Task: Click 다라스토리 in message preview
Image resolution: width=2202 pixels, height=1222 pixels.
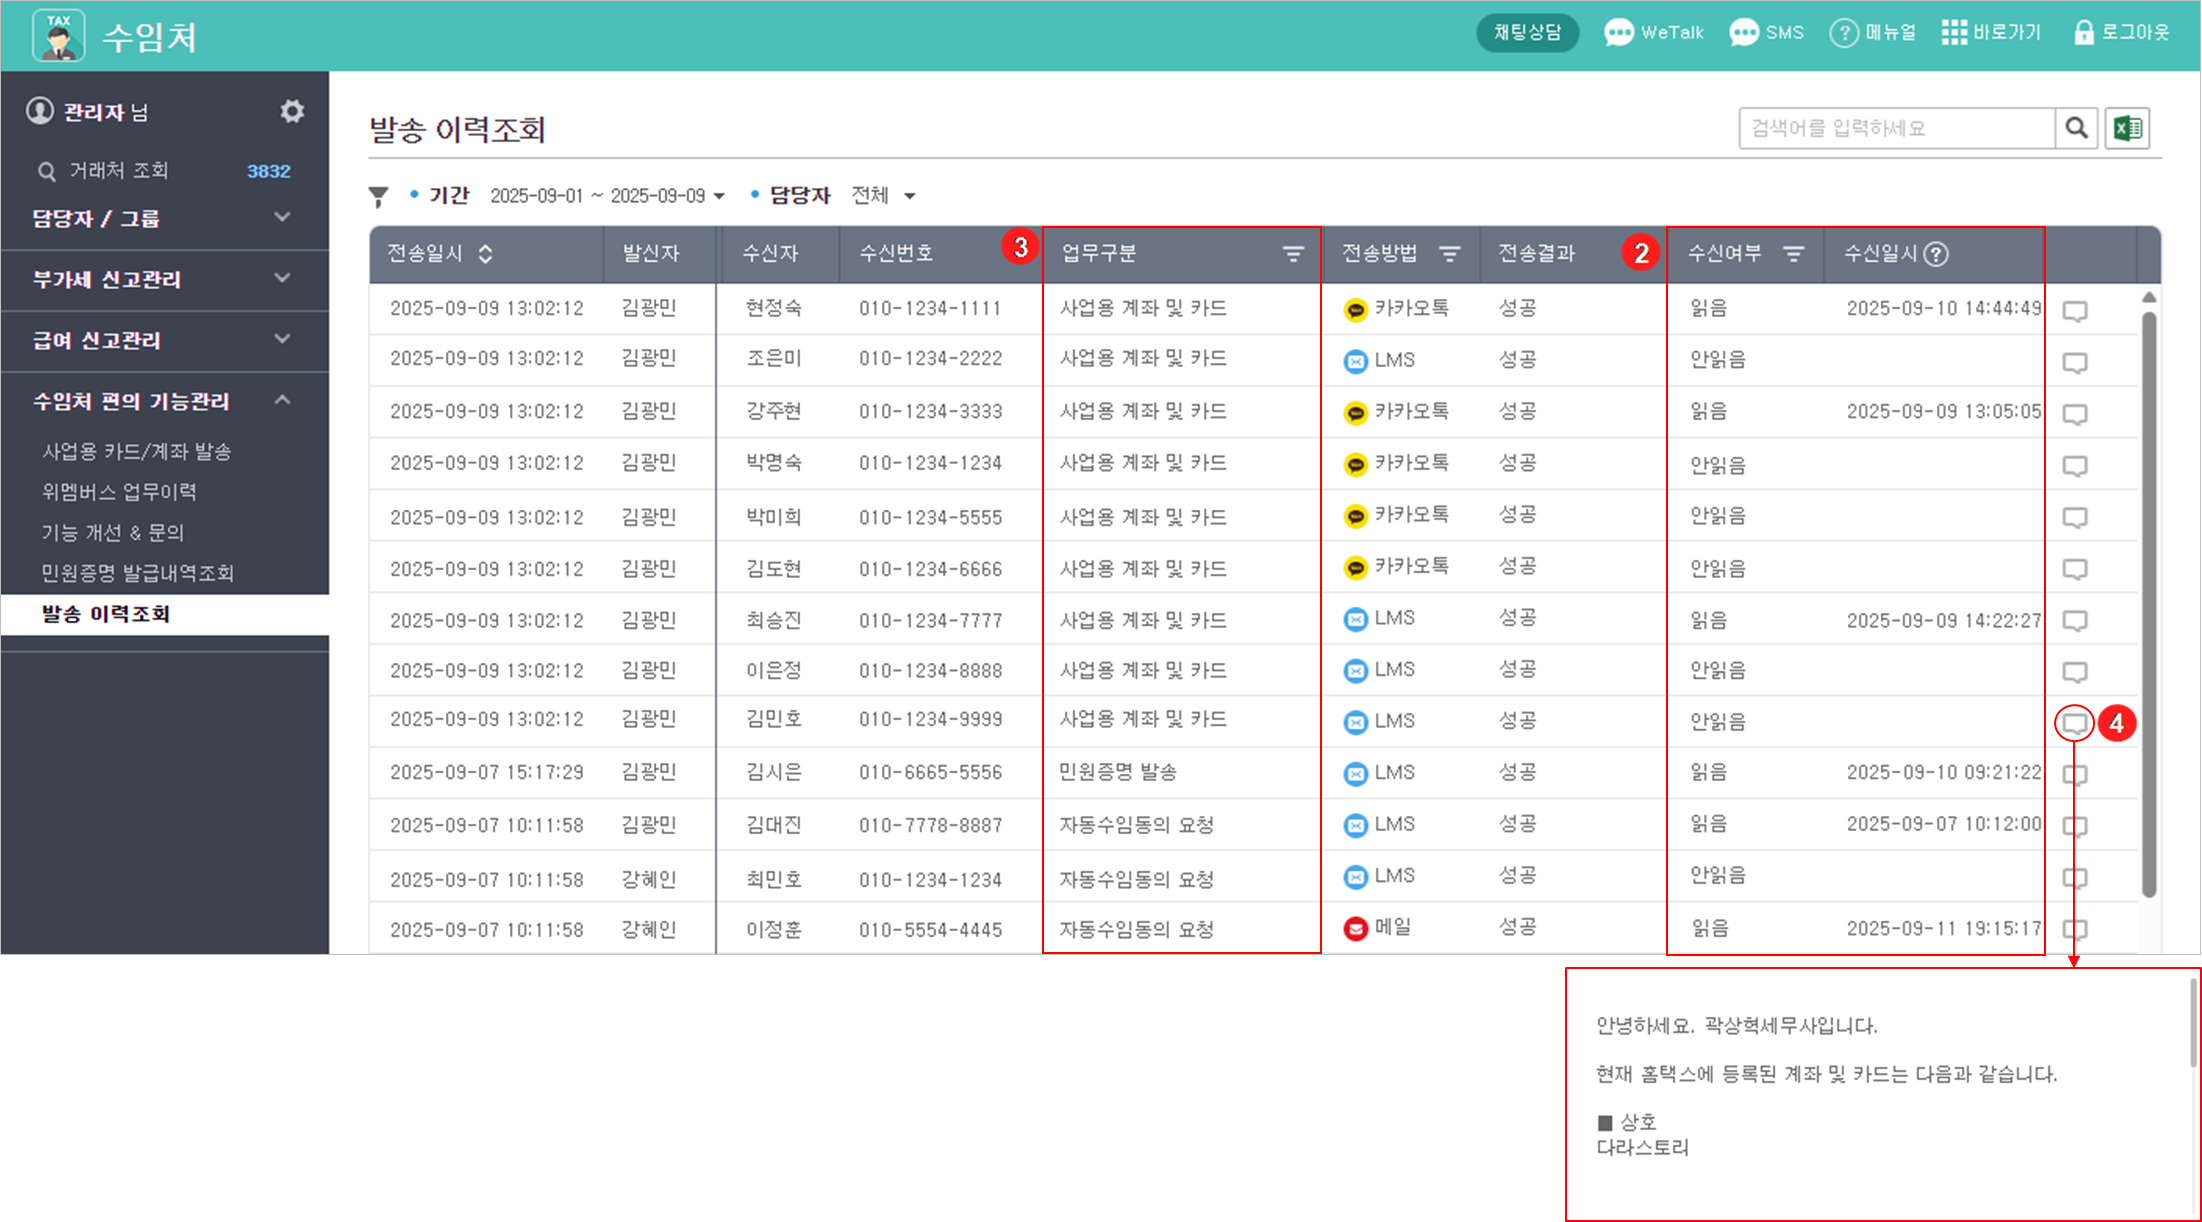Action: (1643, 1148)
